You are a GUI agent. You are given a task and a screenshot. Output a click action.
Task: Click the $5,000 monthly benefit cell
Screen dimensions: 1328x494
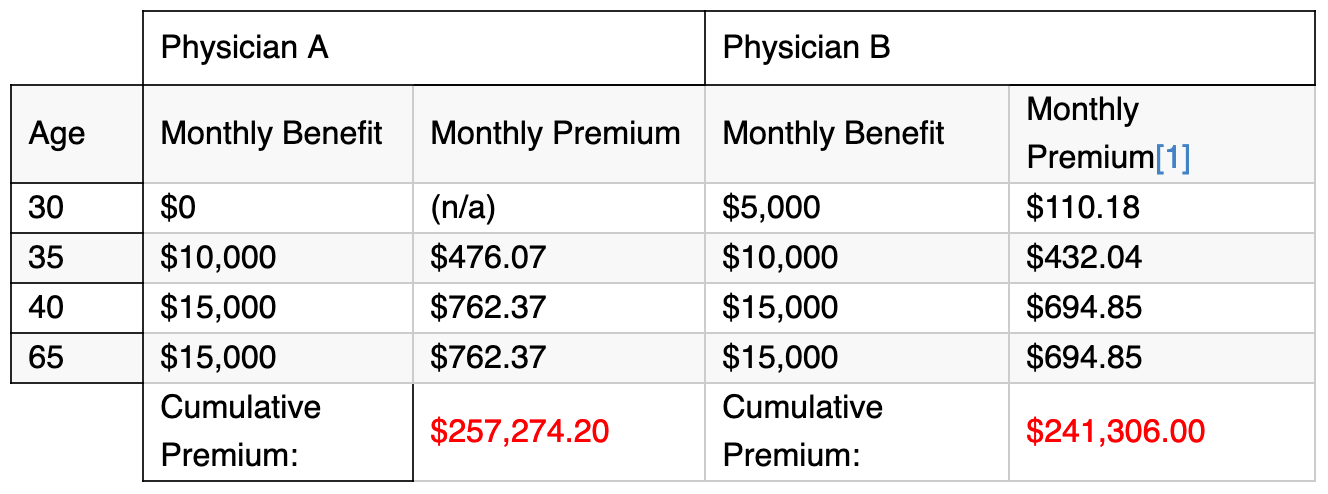click(857, 208)
